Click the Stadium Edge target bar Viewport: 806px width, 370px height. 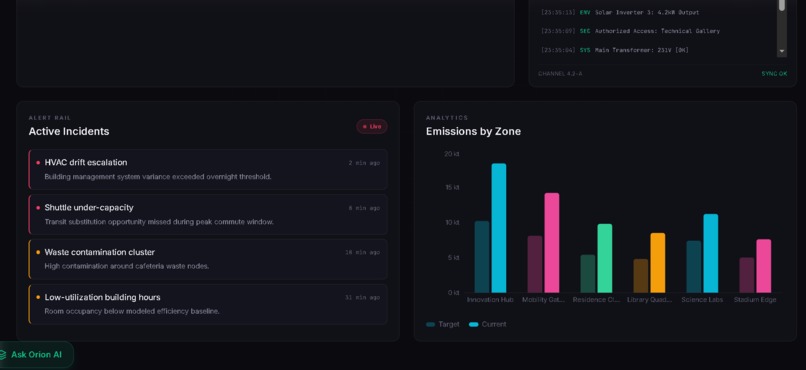(747, 275)
